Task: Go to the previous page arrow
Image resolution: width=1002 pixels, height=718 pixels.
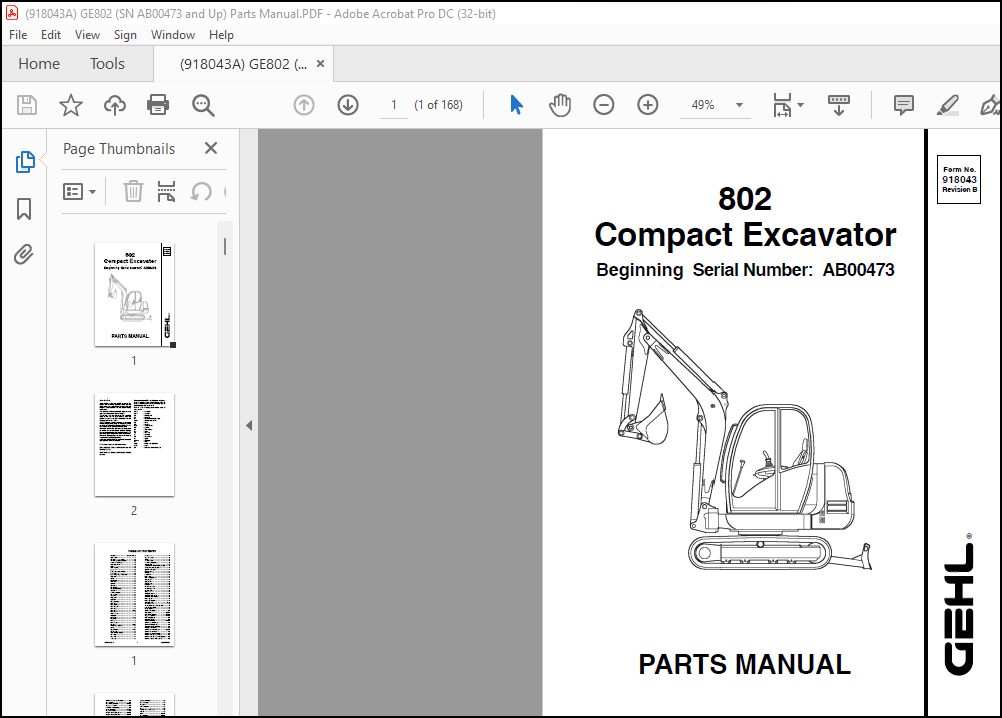Action: [x=304, y=105]
